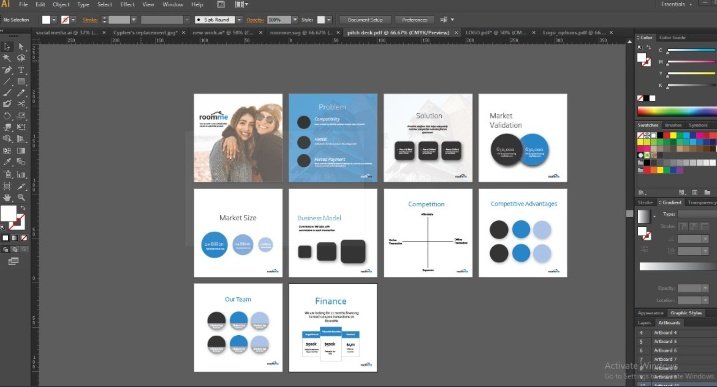The height and width of the screenshot is (387, 717).
Task: Click the Preferences button
Action: point(414,20)
